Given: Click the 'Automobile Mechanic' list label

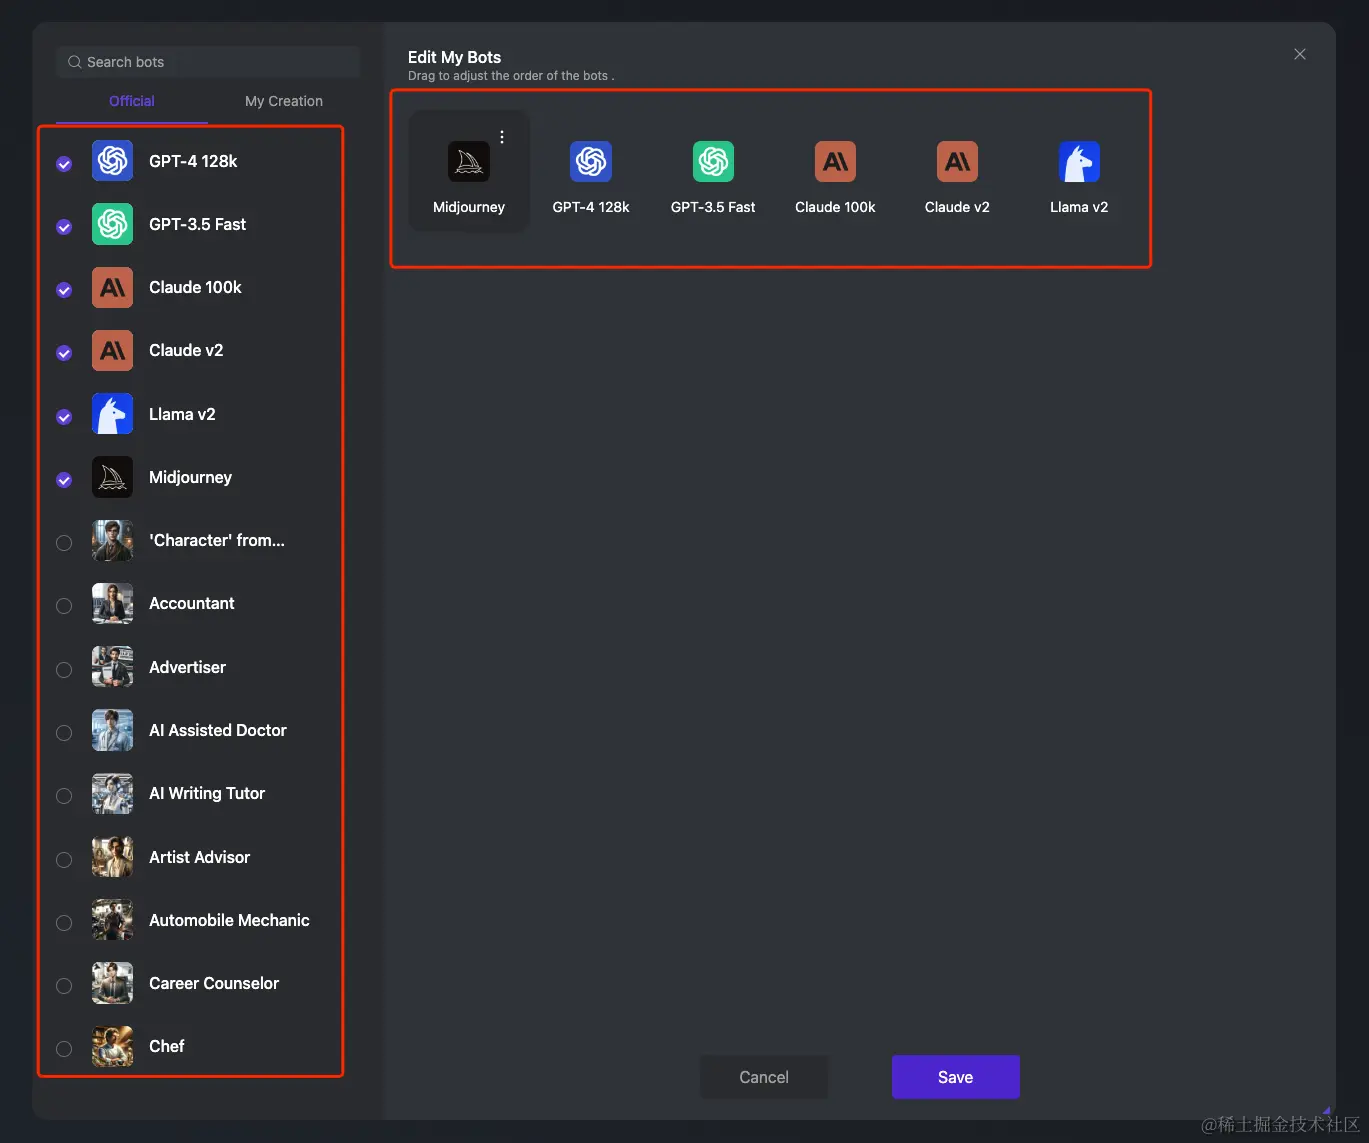Looking at the screenshot, I should click(x=229, y=920).
